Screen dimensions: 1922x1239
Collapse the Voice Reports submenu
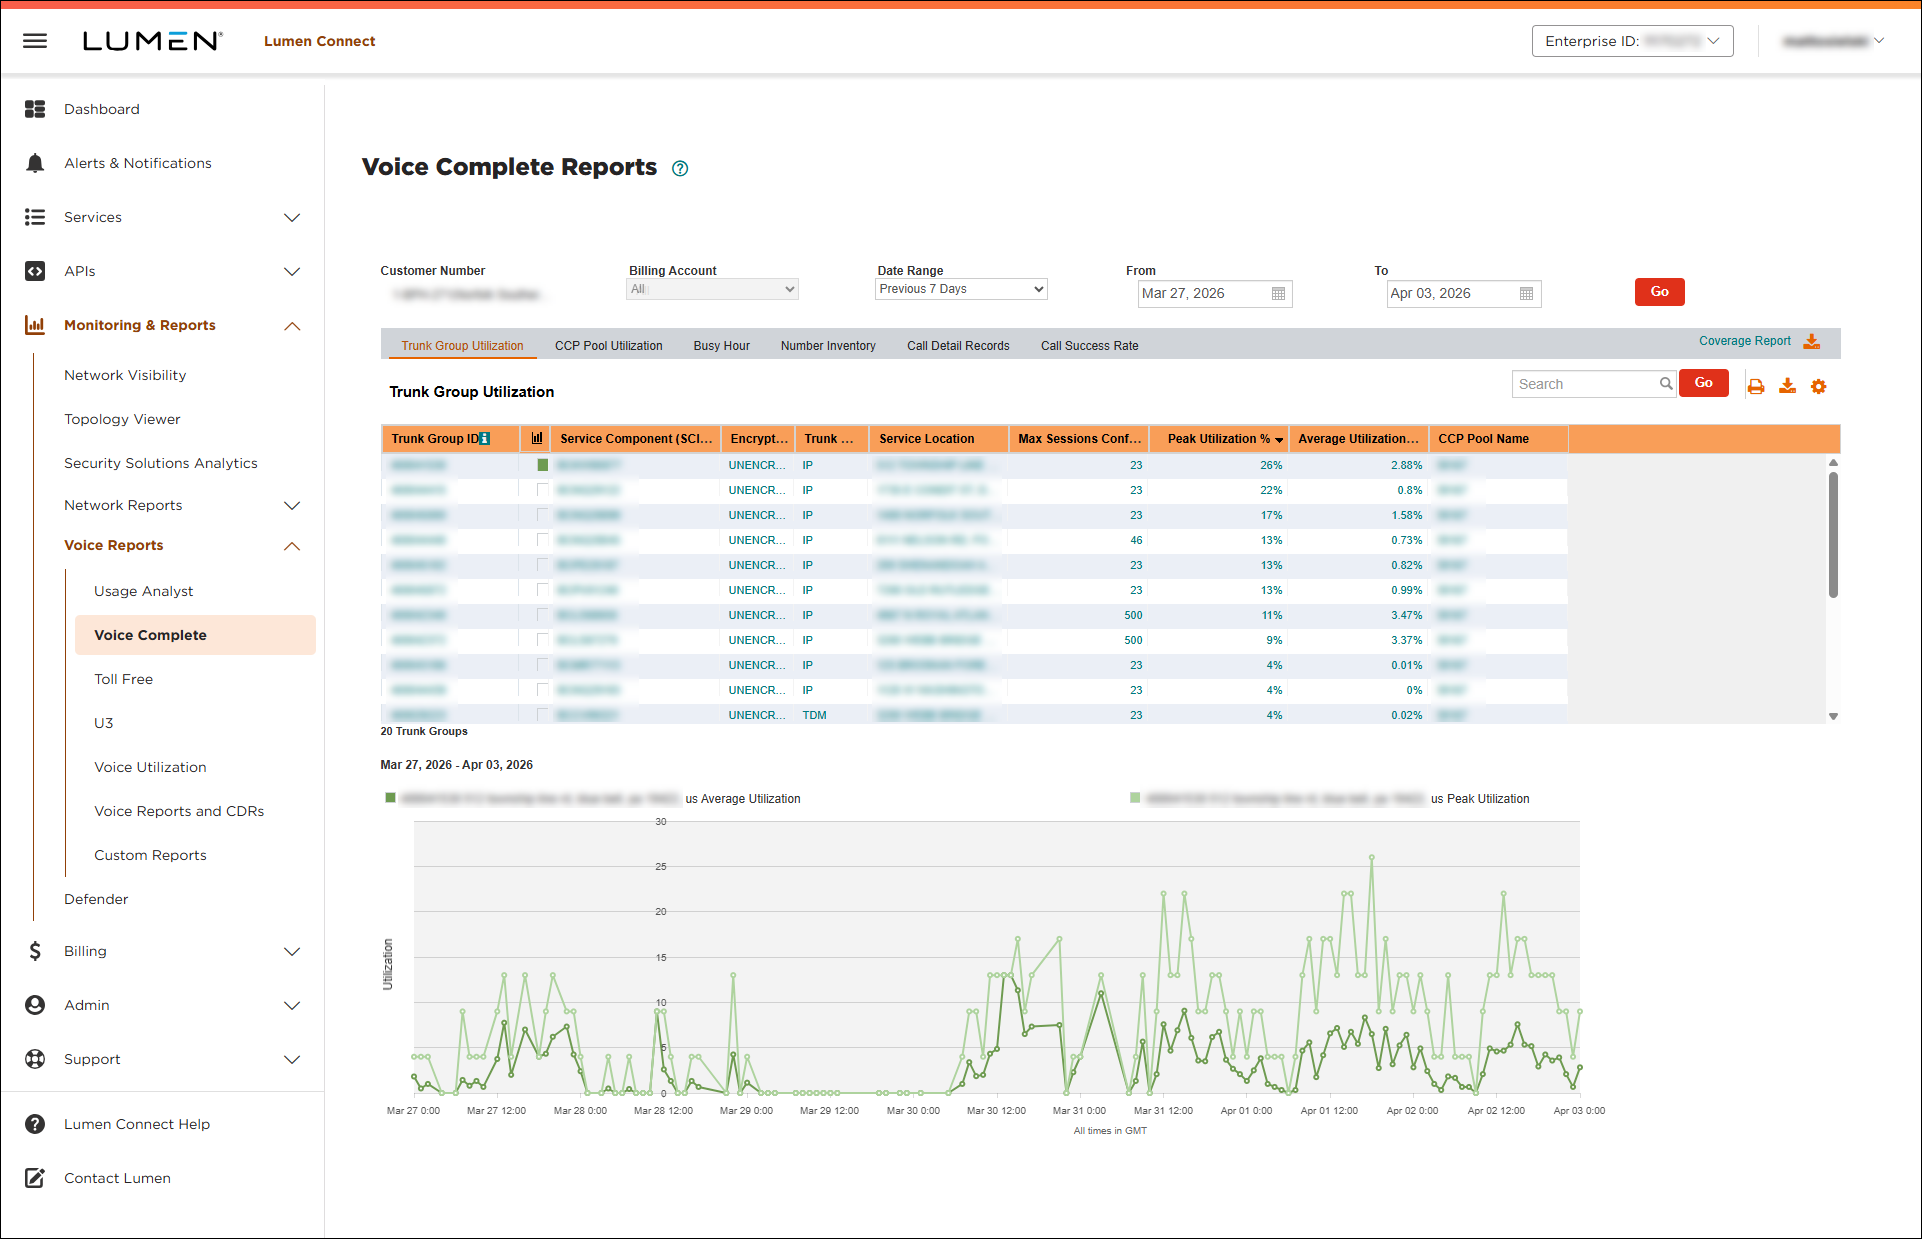point(292,545)
